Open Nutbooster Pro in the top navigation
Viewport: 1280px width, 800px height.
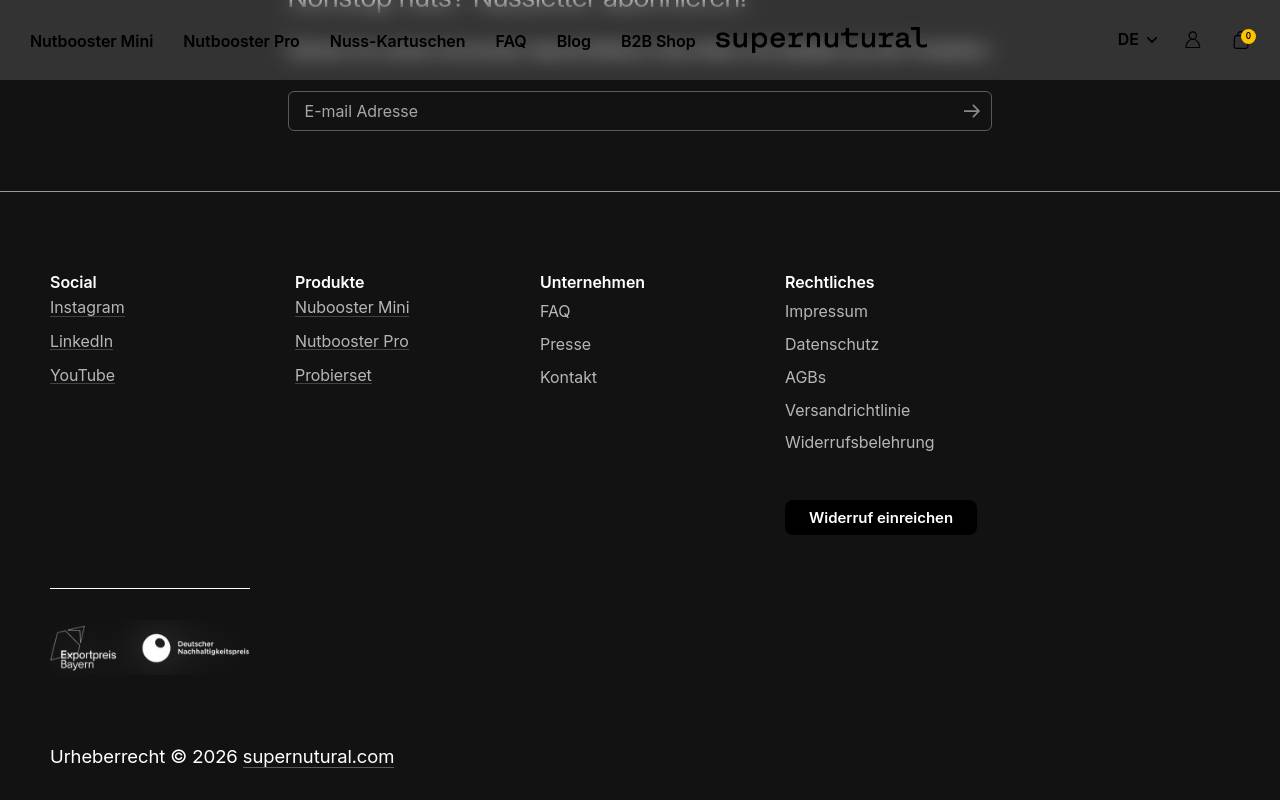click(241, 41)
